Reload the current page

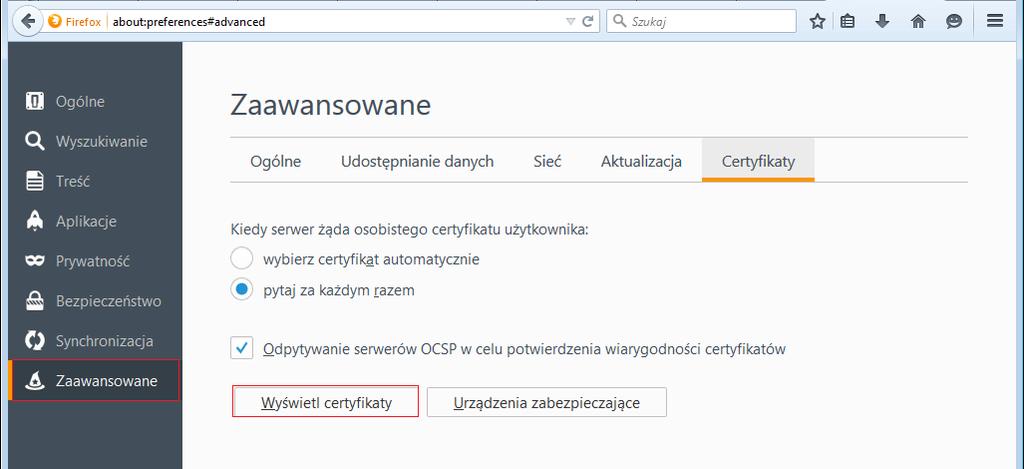588,22
